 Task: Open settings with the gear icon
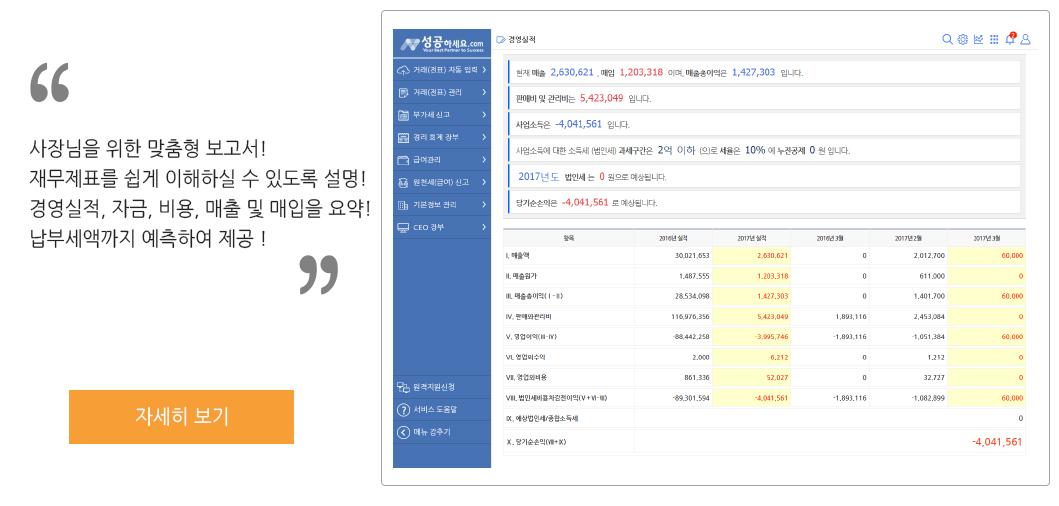click(962, 39)
